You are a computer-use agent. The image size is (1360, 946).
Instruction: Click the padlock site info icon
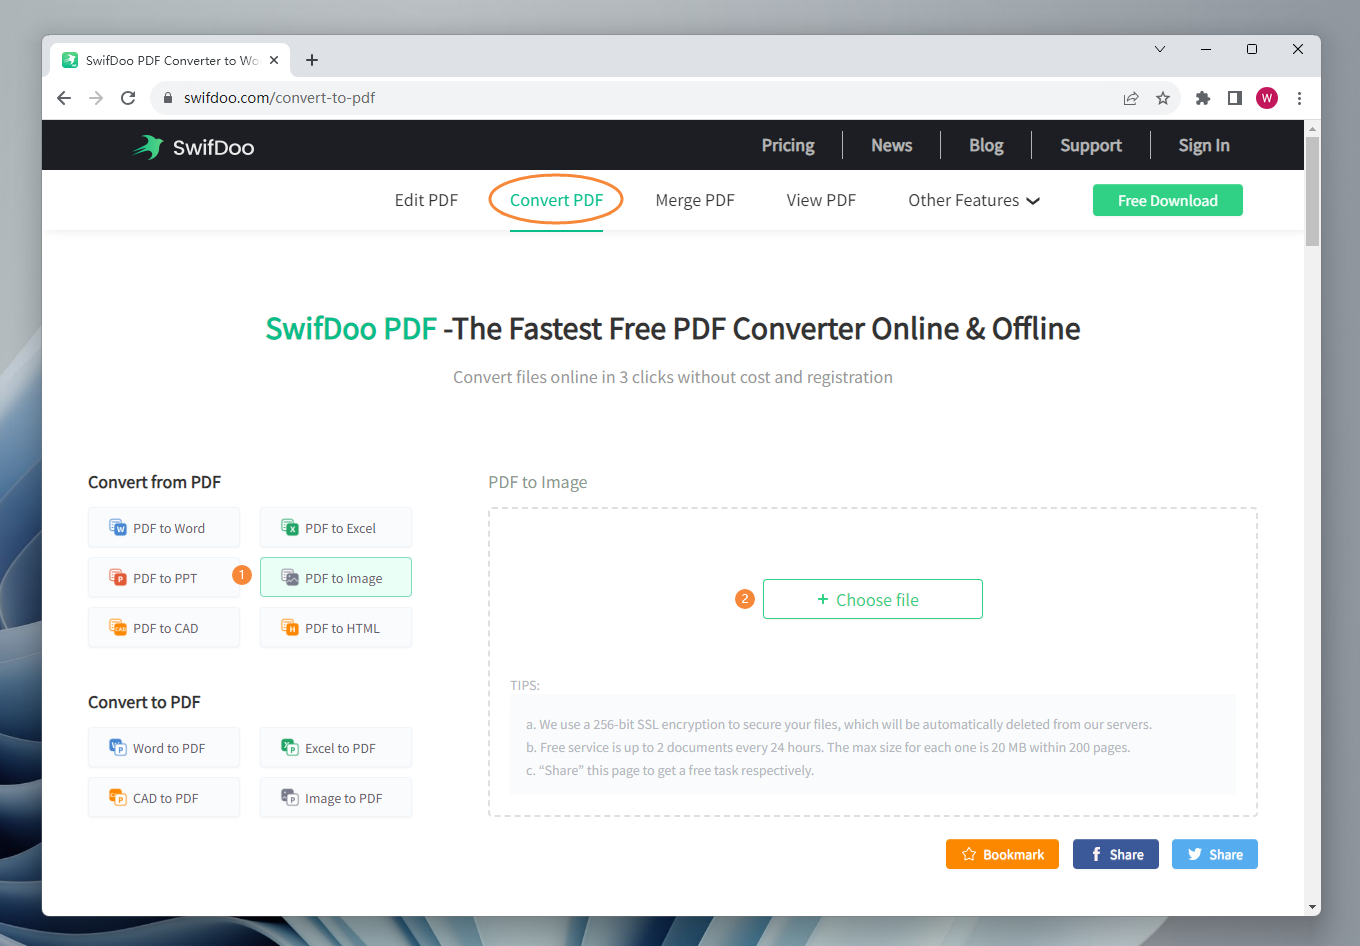(x=168, y=98)
